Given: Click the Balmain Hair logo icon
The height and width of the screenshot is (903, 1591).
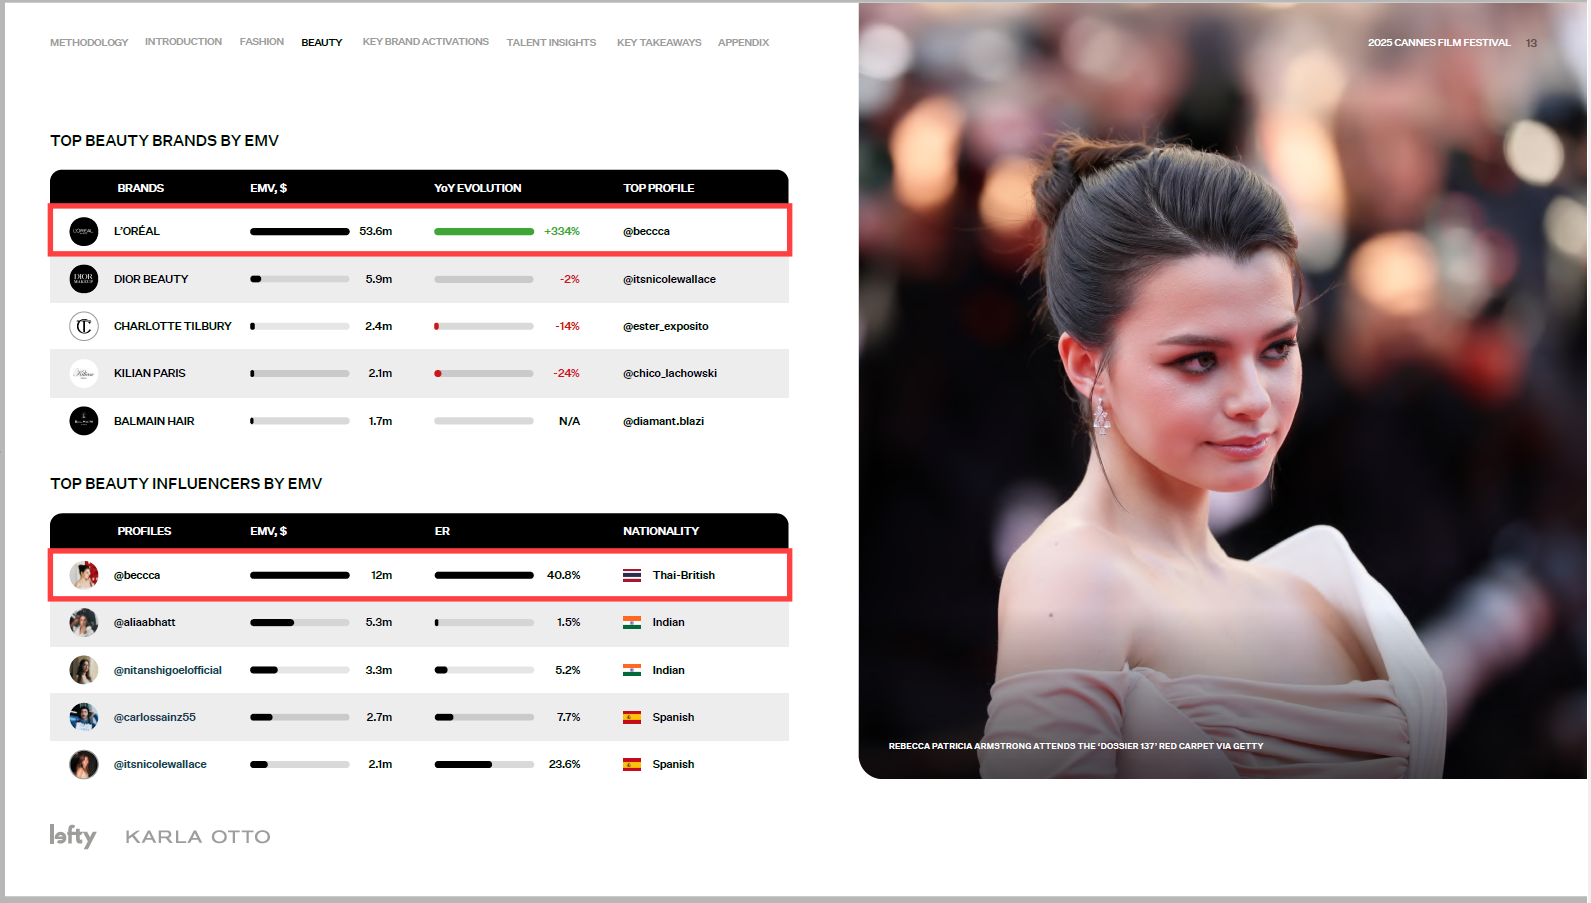Looking at the screenshot, I should click(84, 421).
